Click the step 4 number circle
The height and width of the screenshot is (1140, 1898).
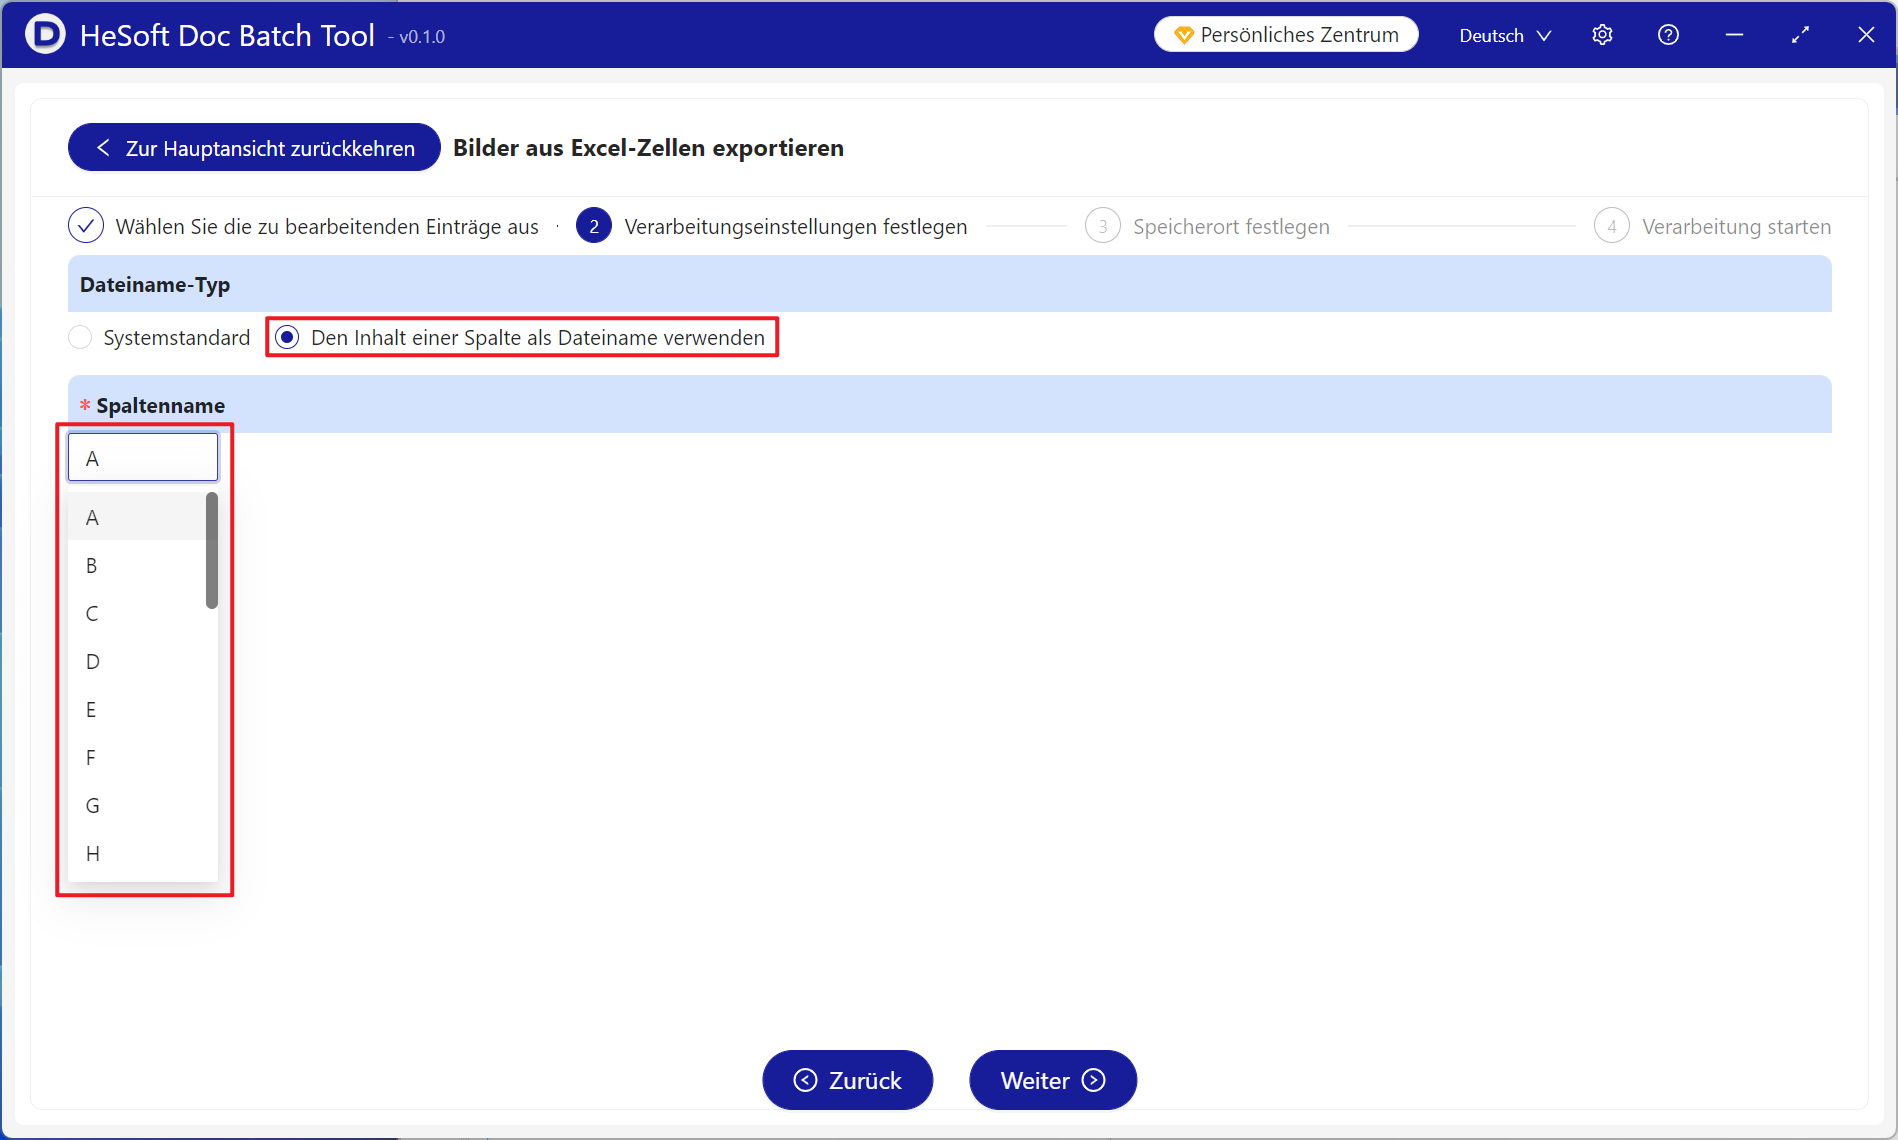point(1611,226)
